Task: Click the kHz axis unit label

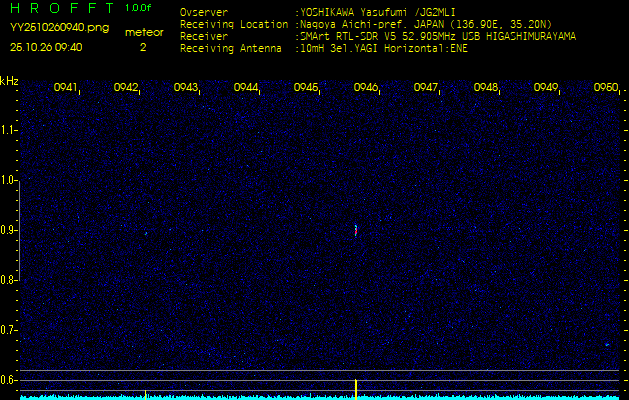Action: coord(9,81)
